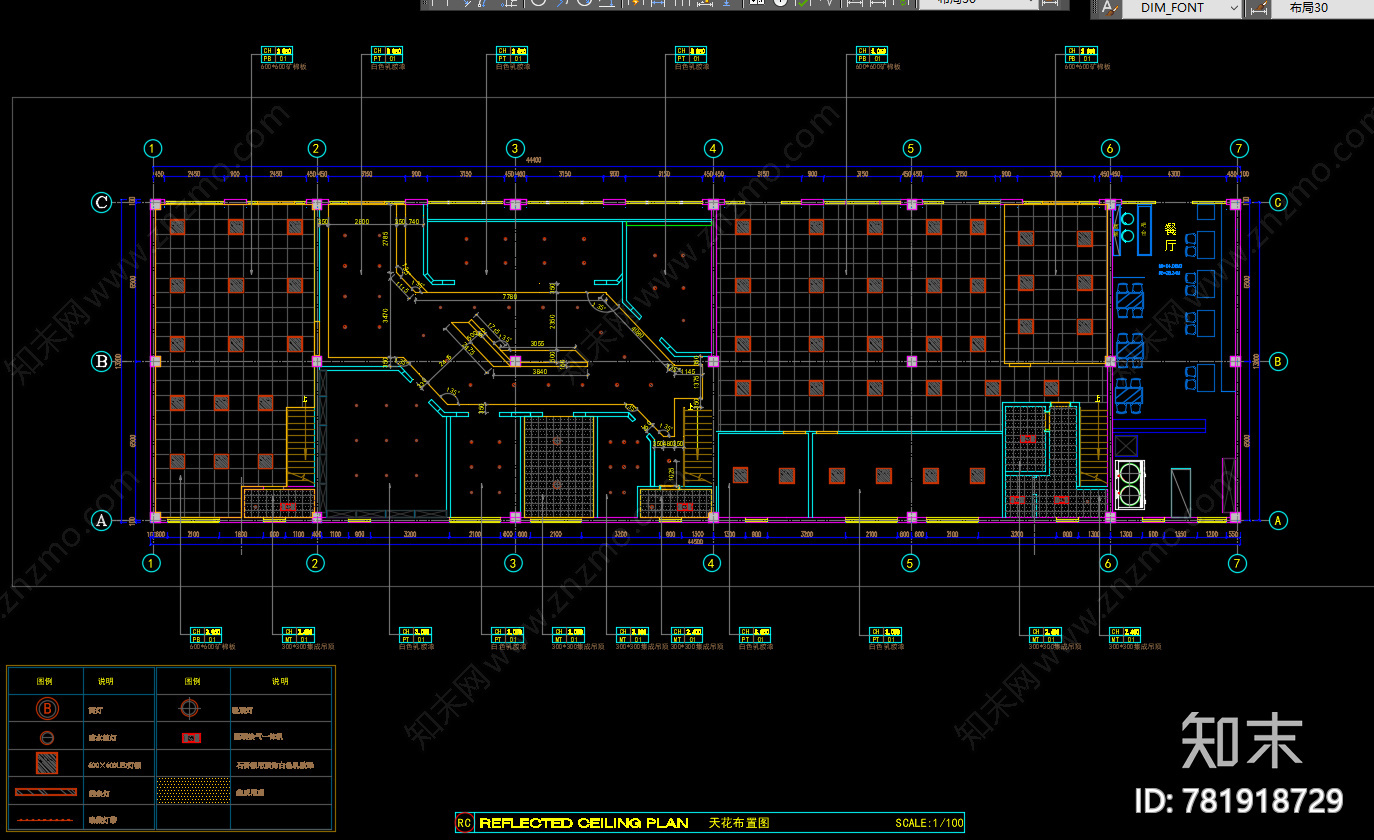1374x840 pixels.
Task: Select grid bubble 7 above the plan
Action: tap(1238, 148)
